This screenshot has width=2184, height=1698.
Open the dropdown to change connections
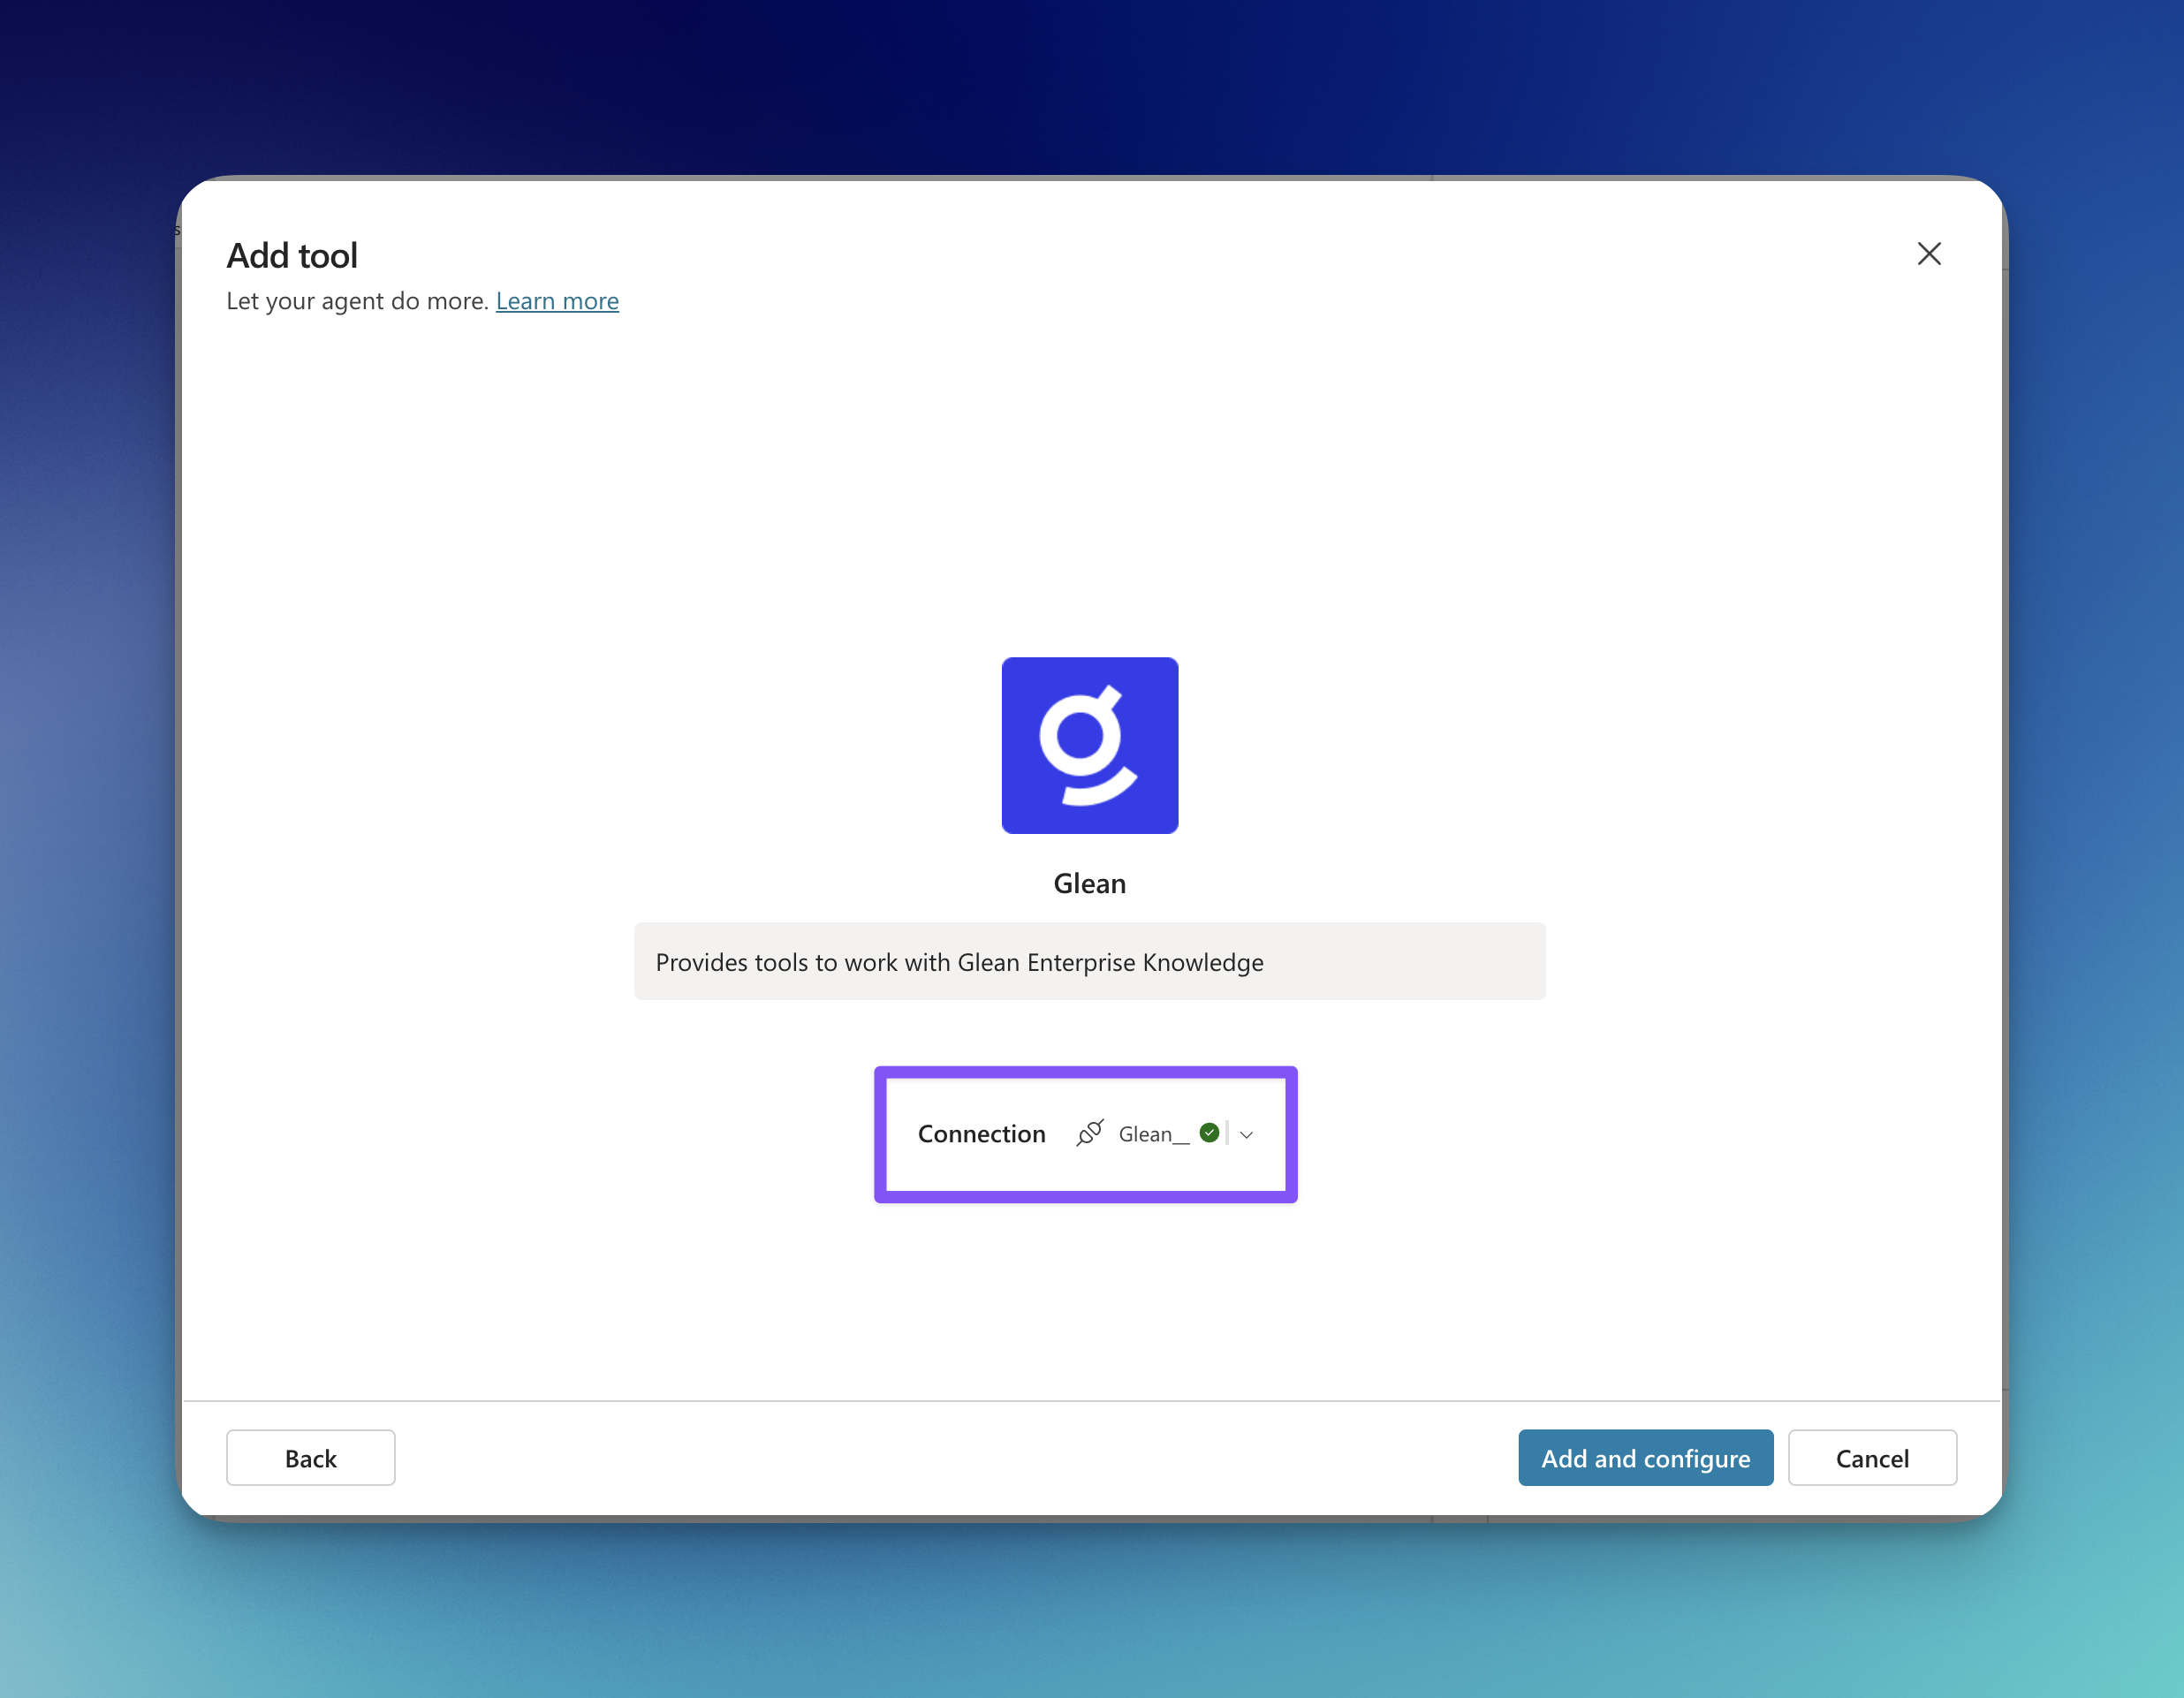[x=1245, y=1135]
